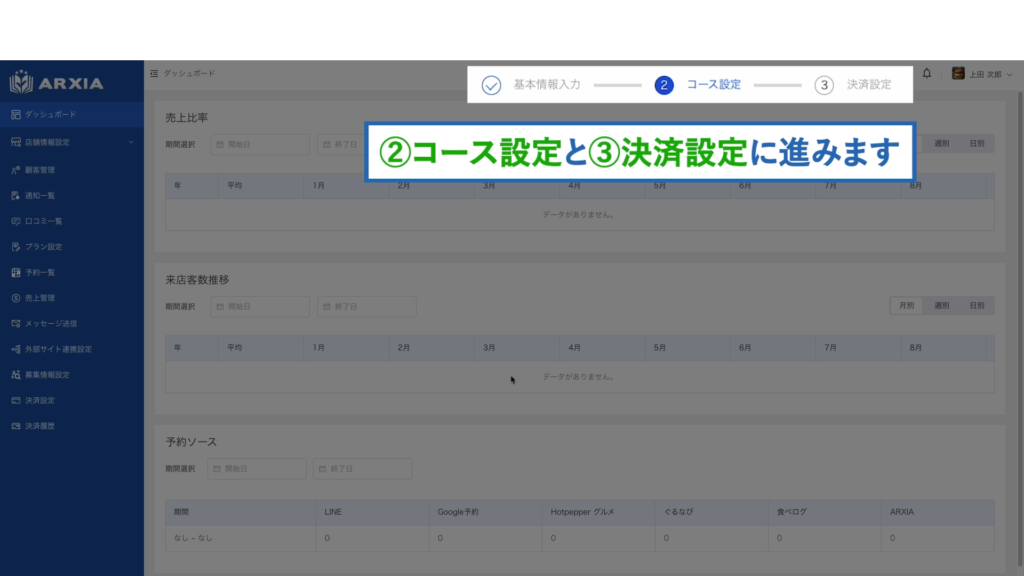Click the 基本情報入力 completed step checkmark
The height and width of the screenshot is (576, 1024).
coord(491,85)
